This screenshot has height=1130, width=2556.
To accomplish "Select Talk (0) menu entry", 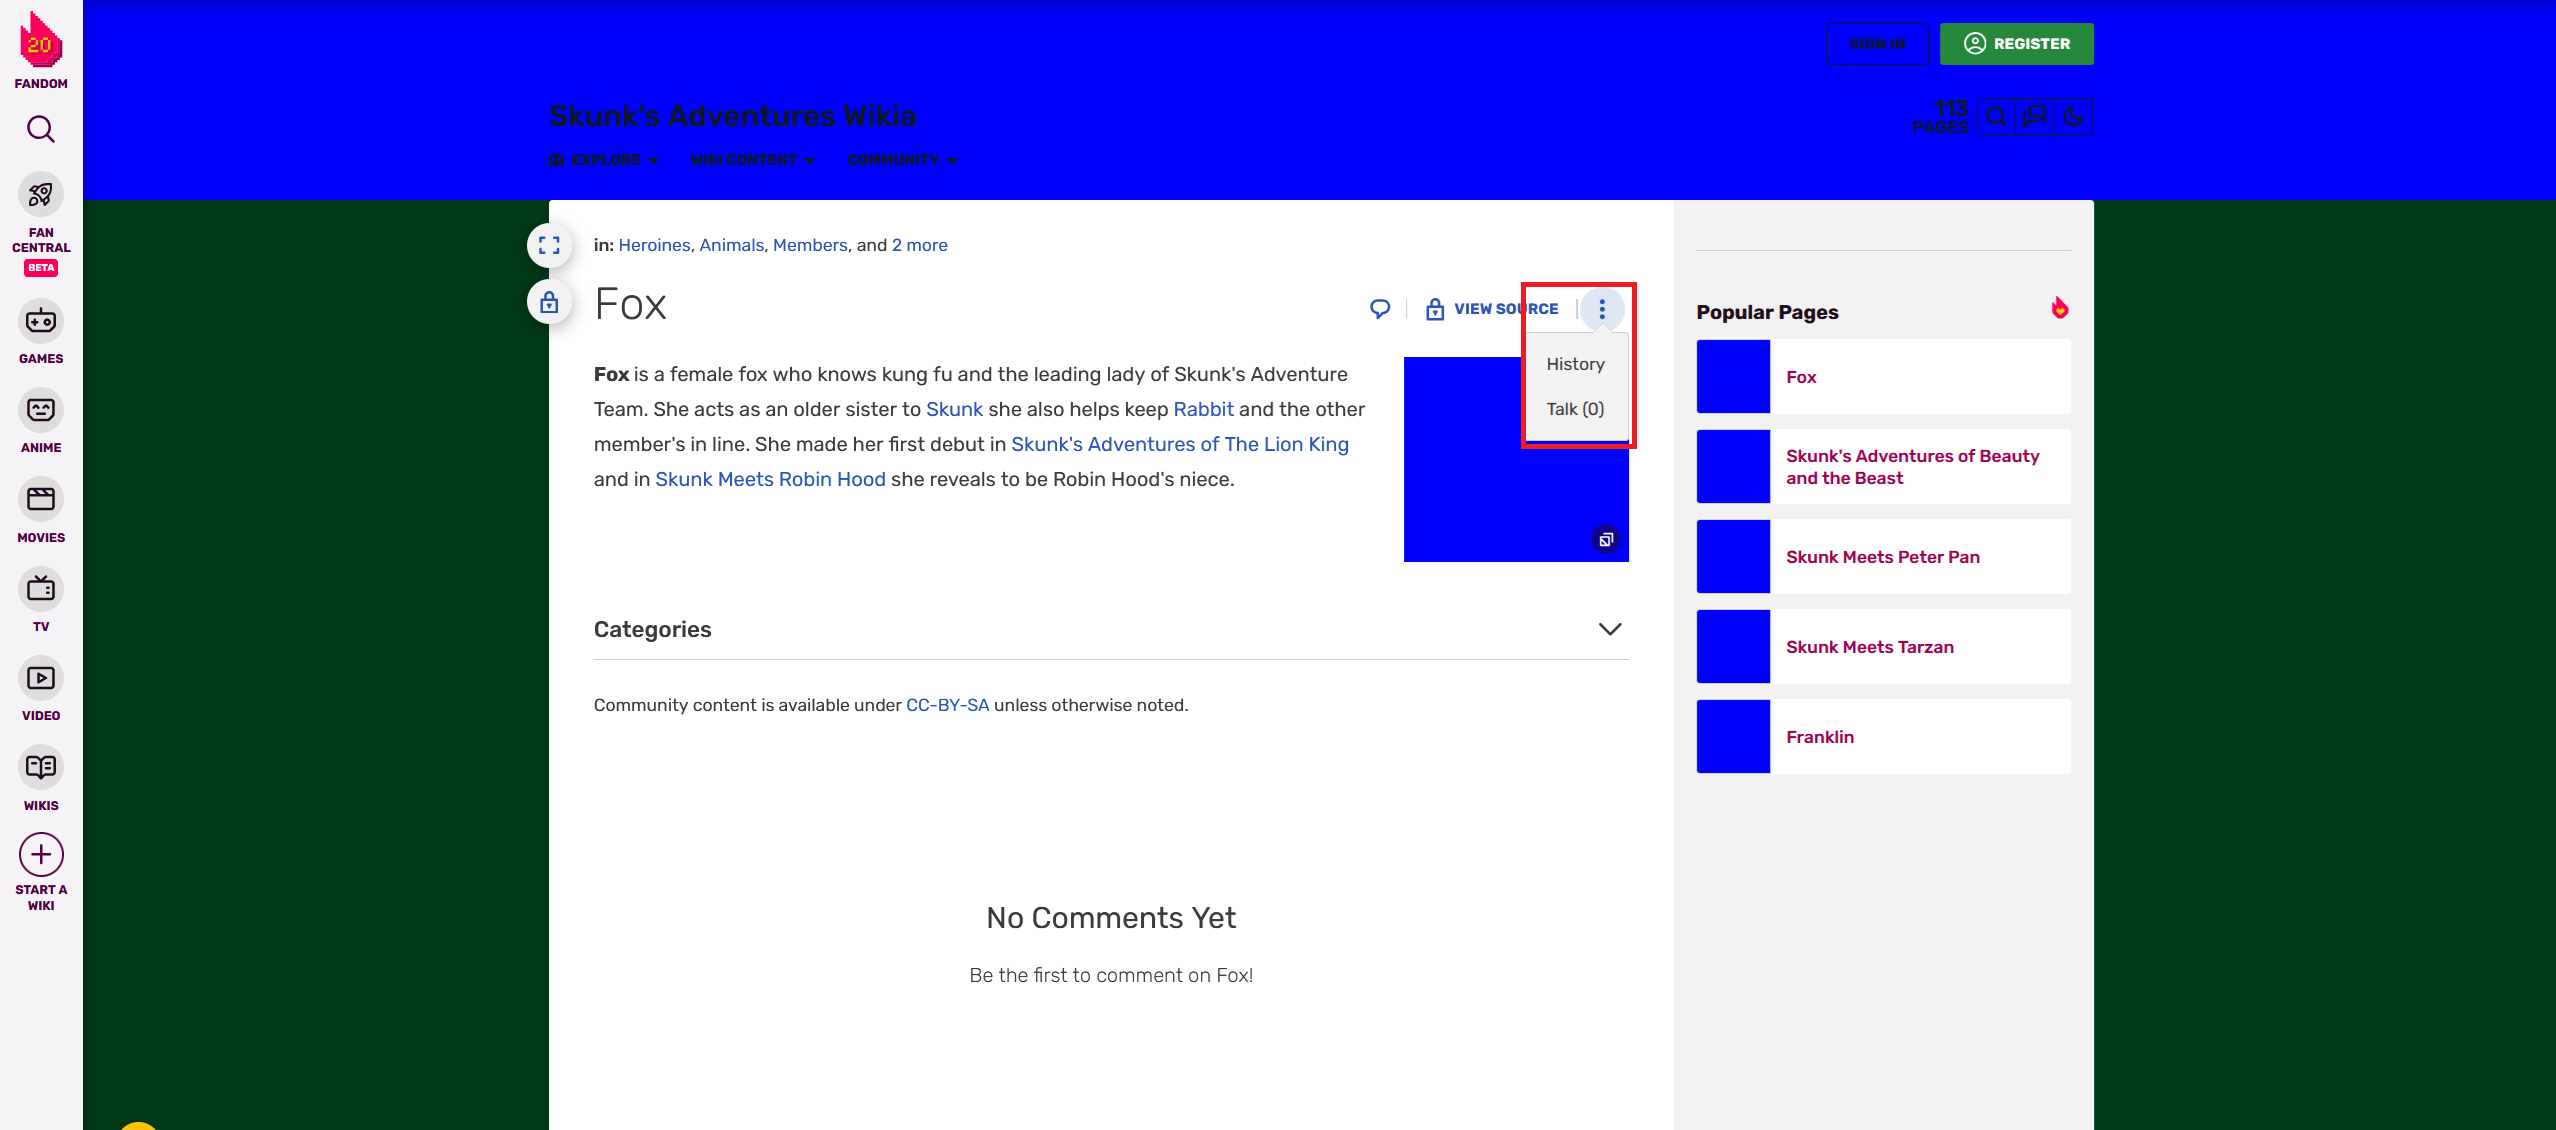I will 1575,409.
